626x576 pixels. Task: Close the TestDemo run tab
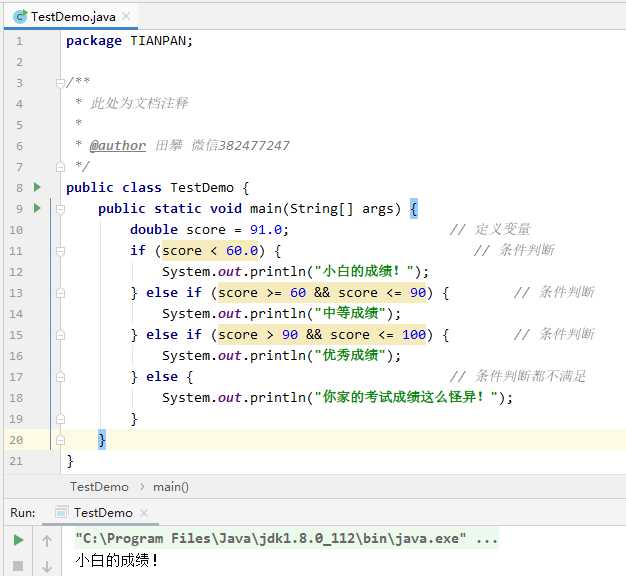(144, 513)
